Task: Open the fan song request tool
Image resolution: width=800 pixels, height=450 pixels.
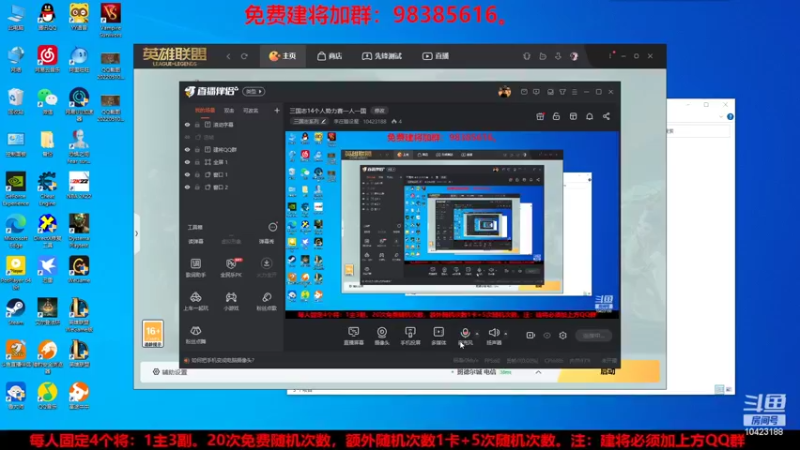Action: tap(266, 301)
